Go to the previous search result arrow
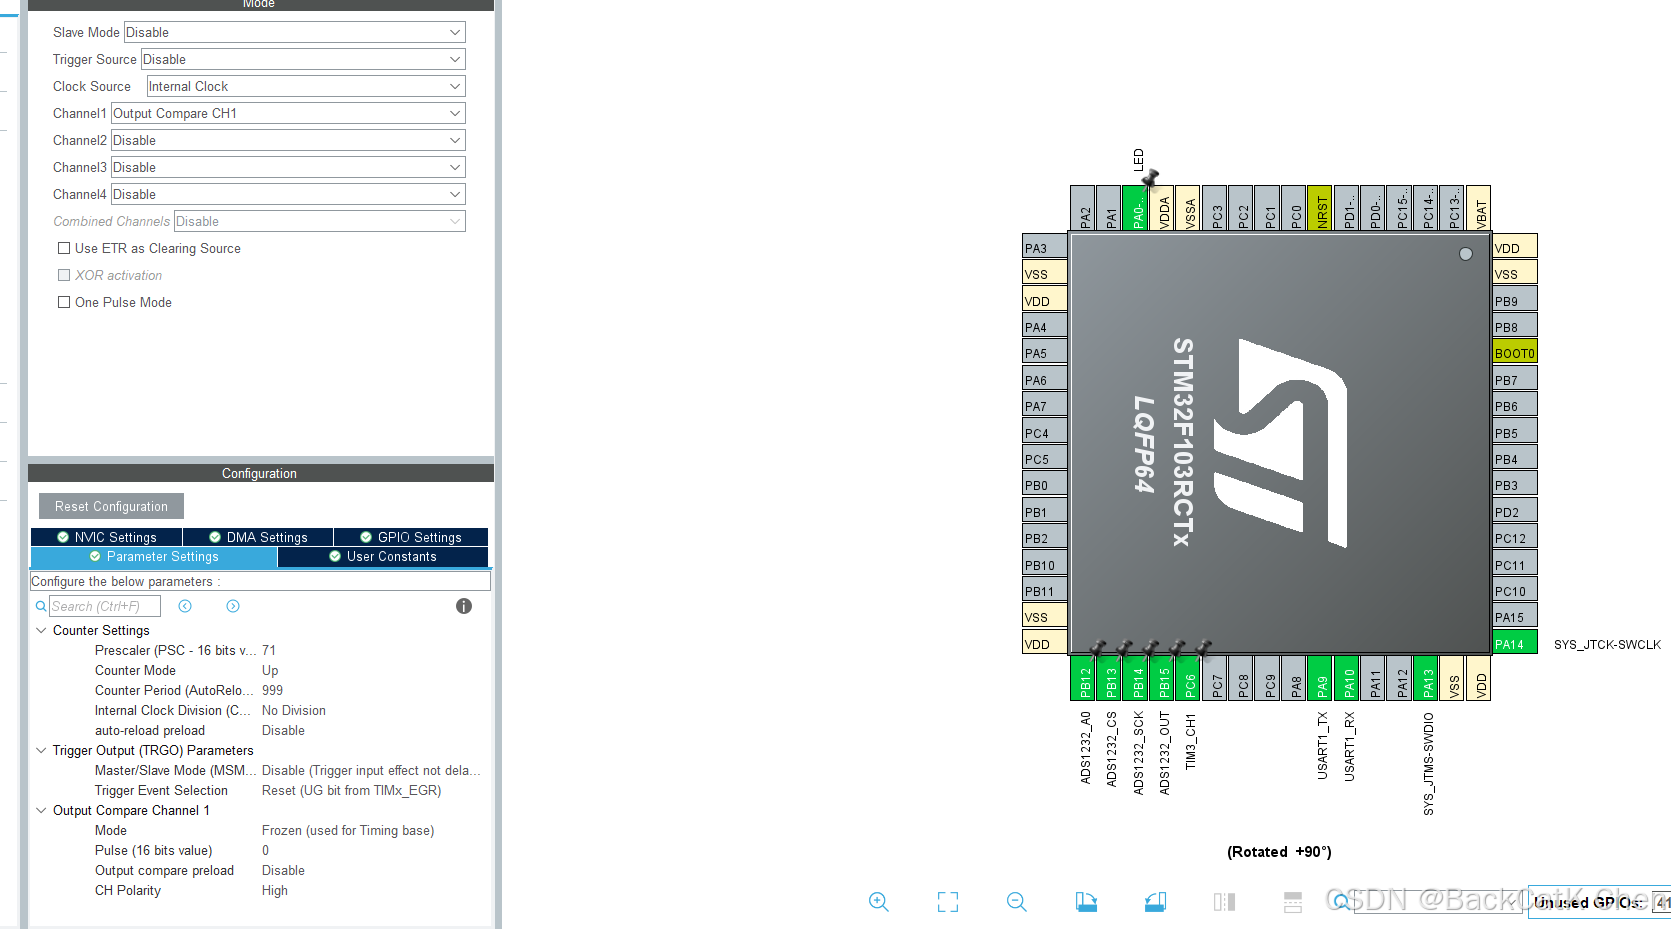This screenshot has width=1671, height=929. coord(185,606)
